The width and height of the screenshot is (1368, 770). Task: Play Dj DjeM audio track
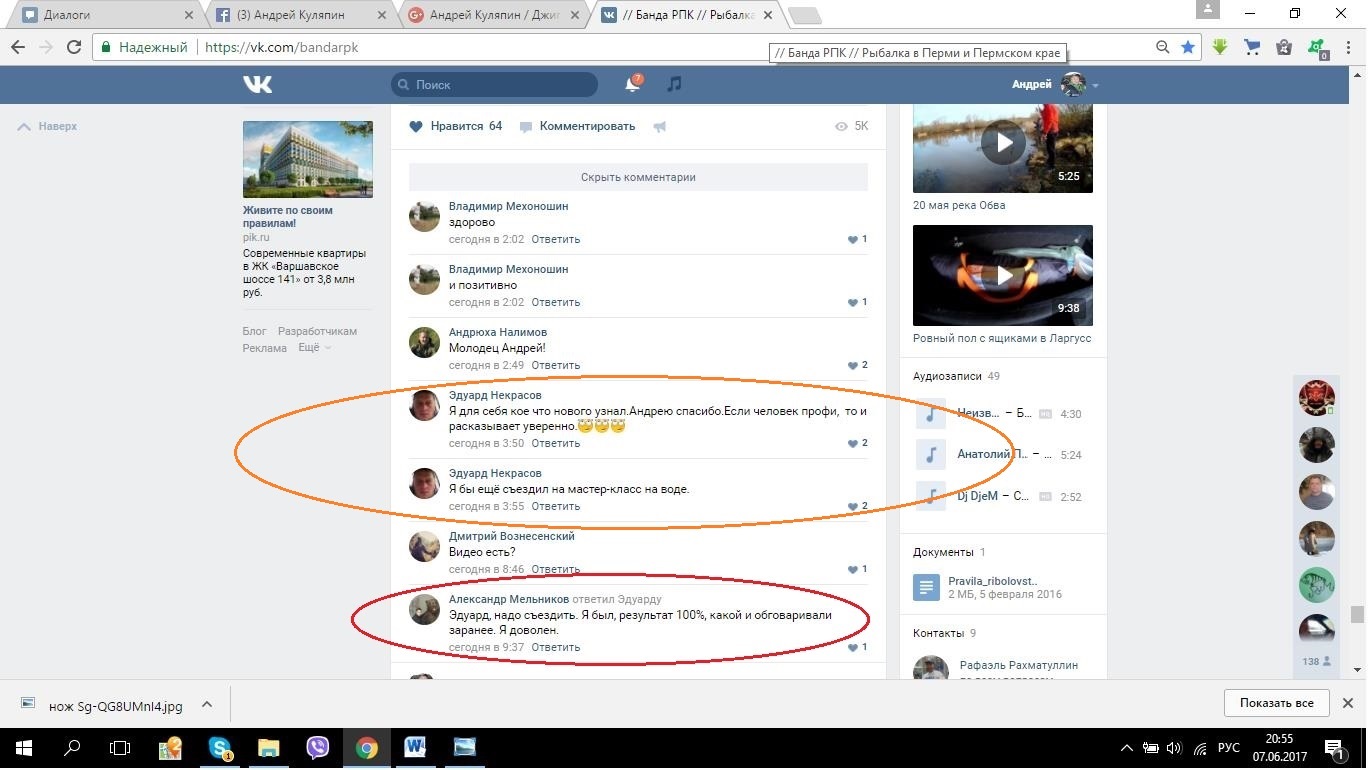pyautogui.click(x=930, y=496)
